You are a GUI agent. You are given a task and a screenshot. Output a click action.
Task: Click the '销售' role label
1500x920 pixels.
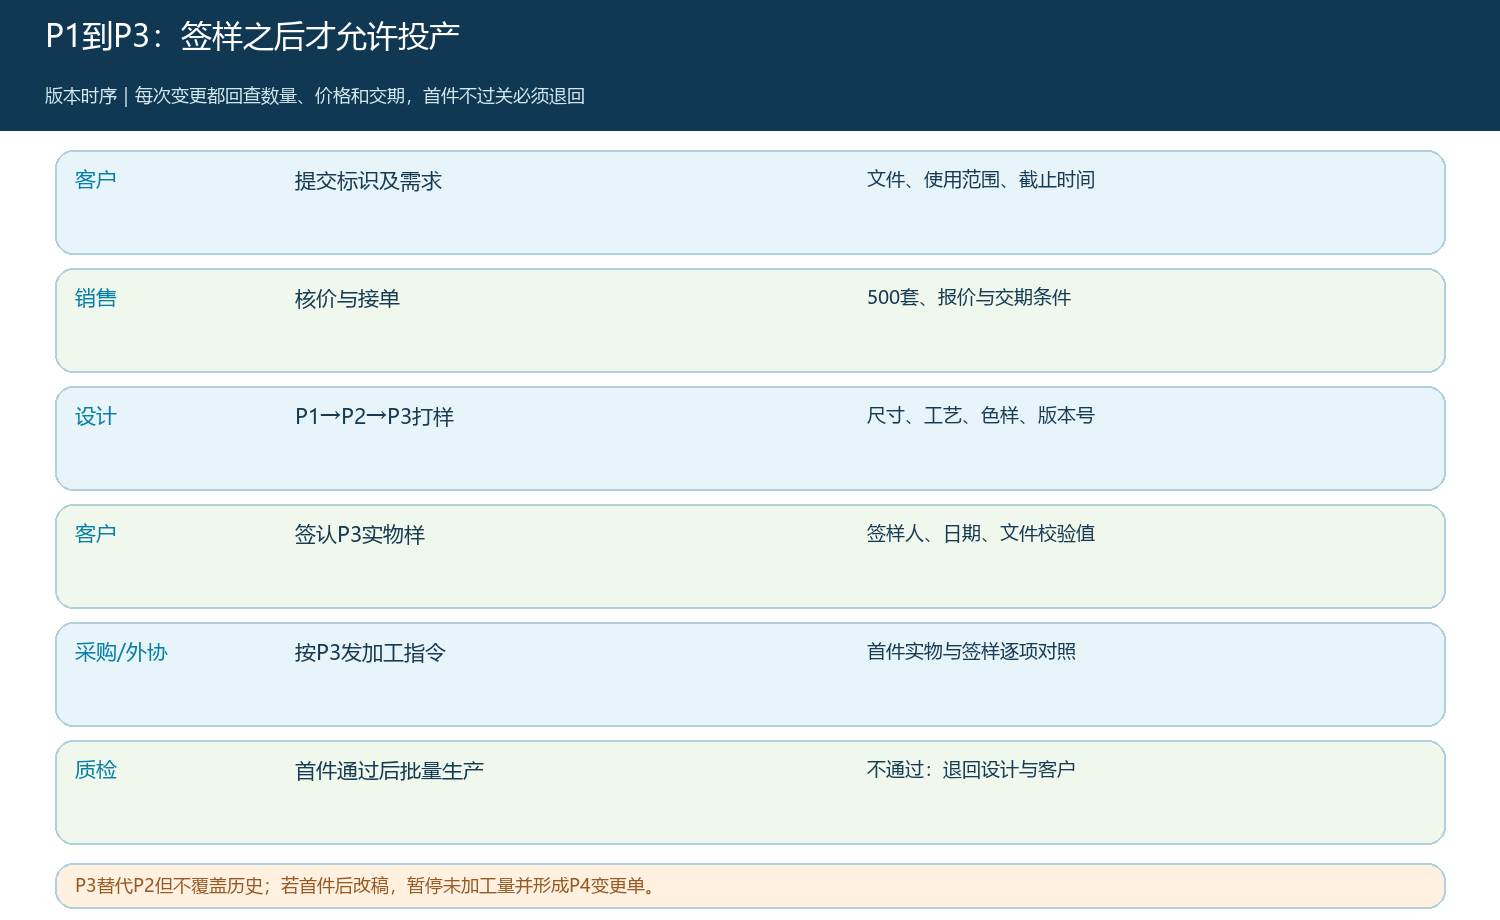point(96,298)
